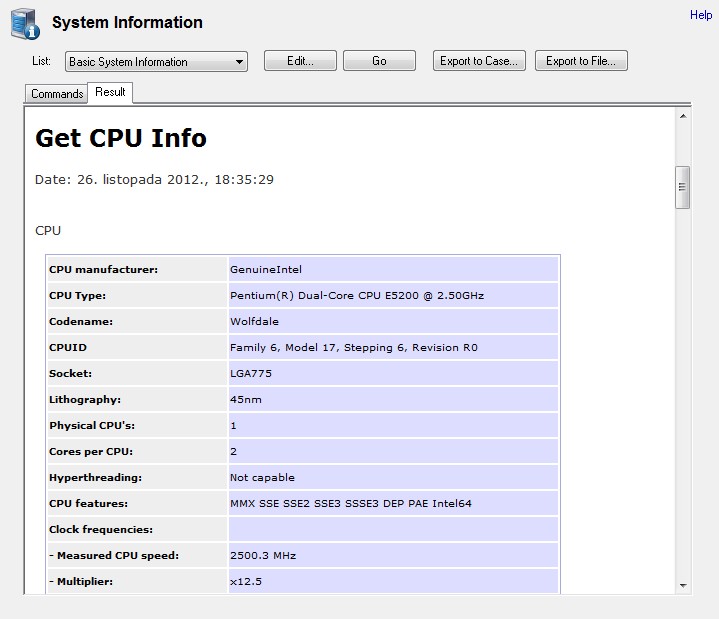Click the scrollbar down arrow
Viewport: 719px width, 619px height.
[x=683, y=585]
